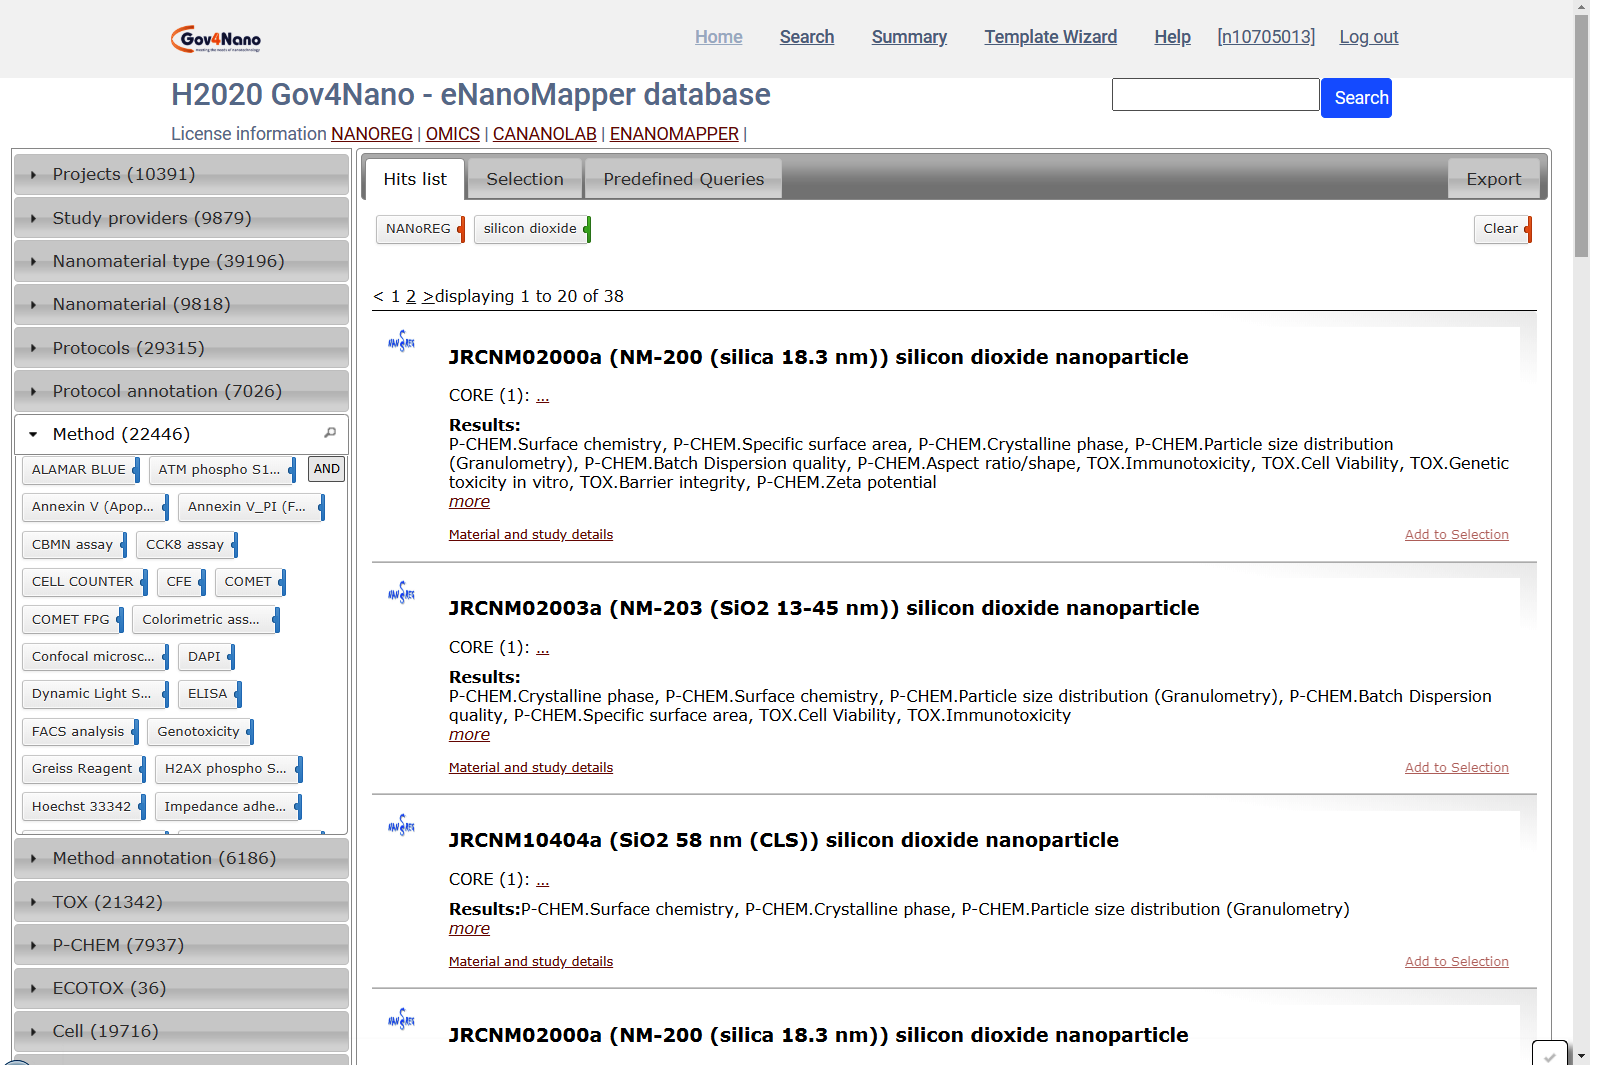Toggle the ALAMAR BLUE method filter
Image resolution: width=1600 pixels, height=1070 pixels.
click(x=79, y=470)
